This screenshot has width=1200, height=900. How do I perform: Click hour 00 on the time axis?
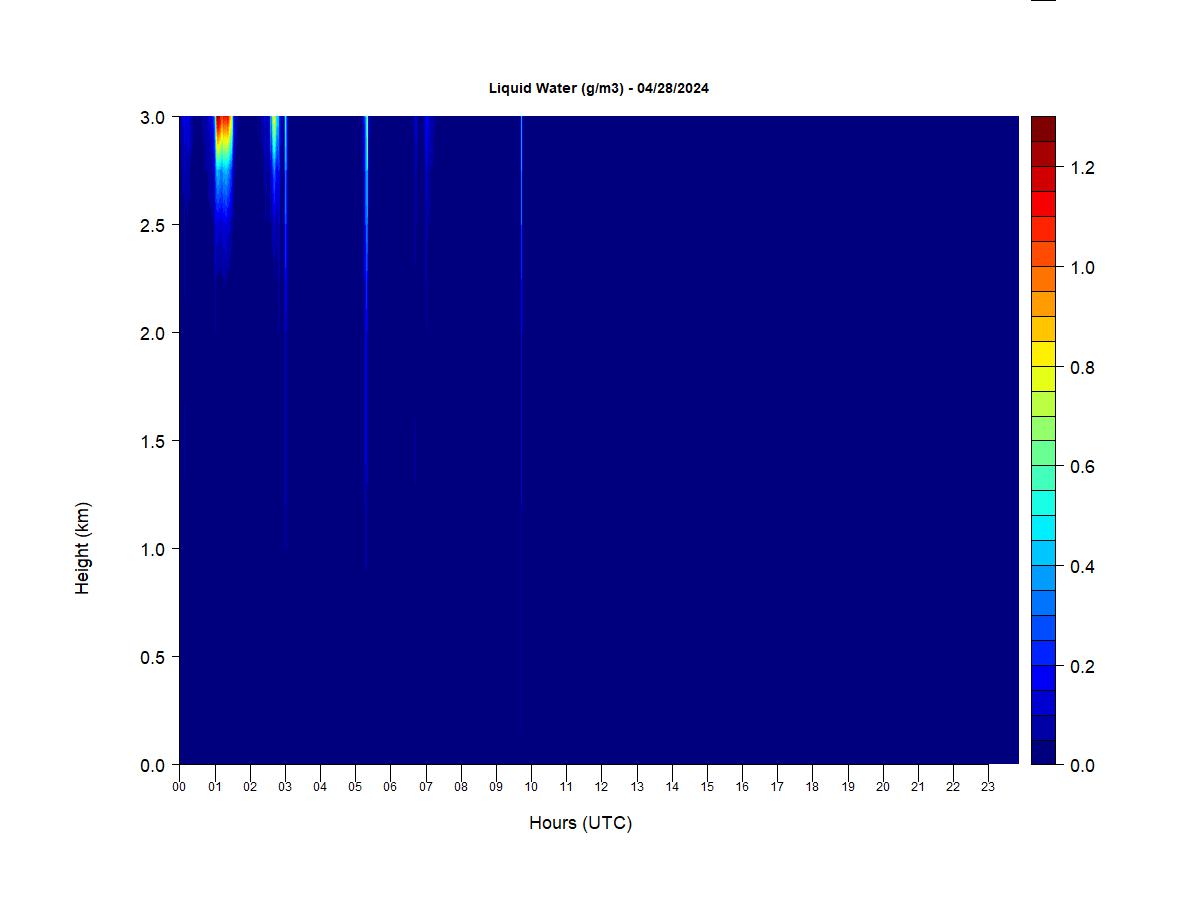[x=179, y=787]
